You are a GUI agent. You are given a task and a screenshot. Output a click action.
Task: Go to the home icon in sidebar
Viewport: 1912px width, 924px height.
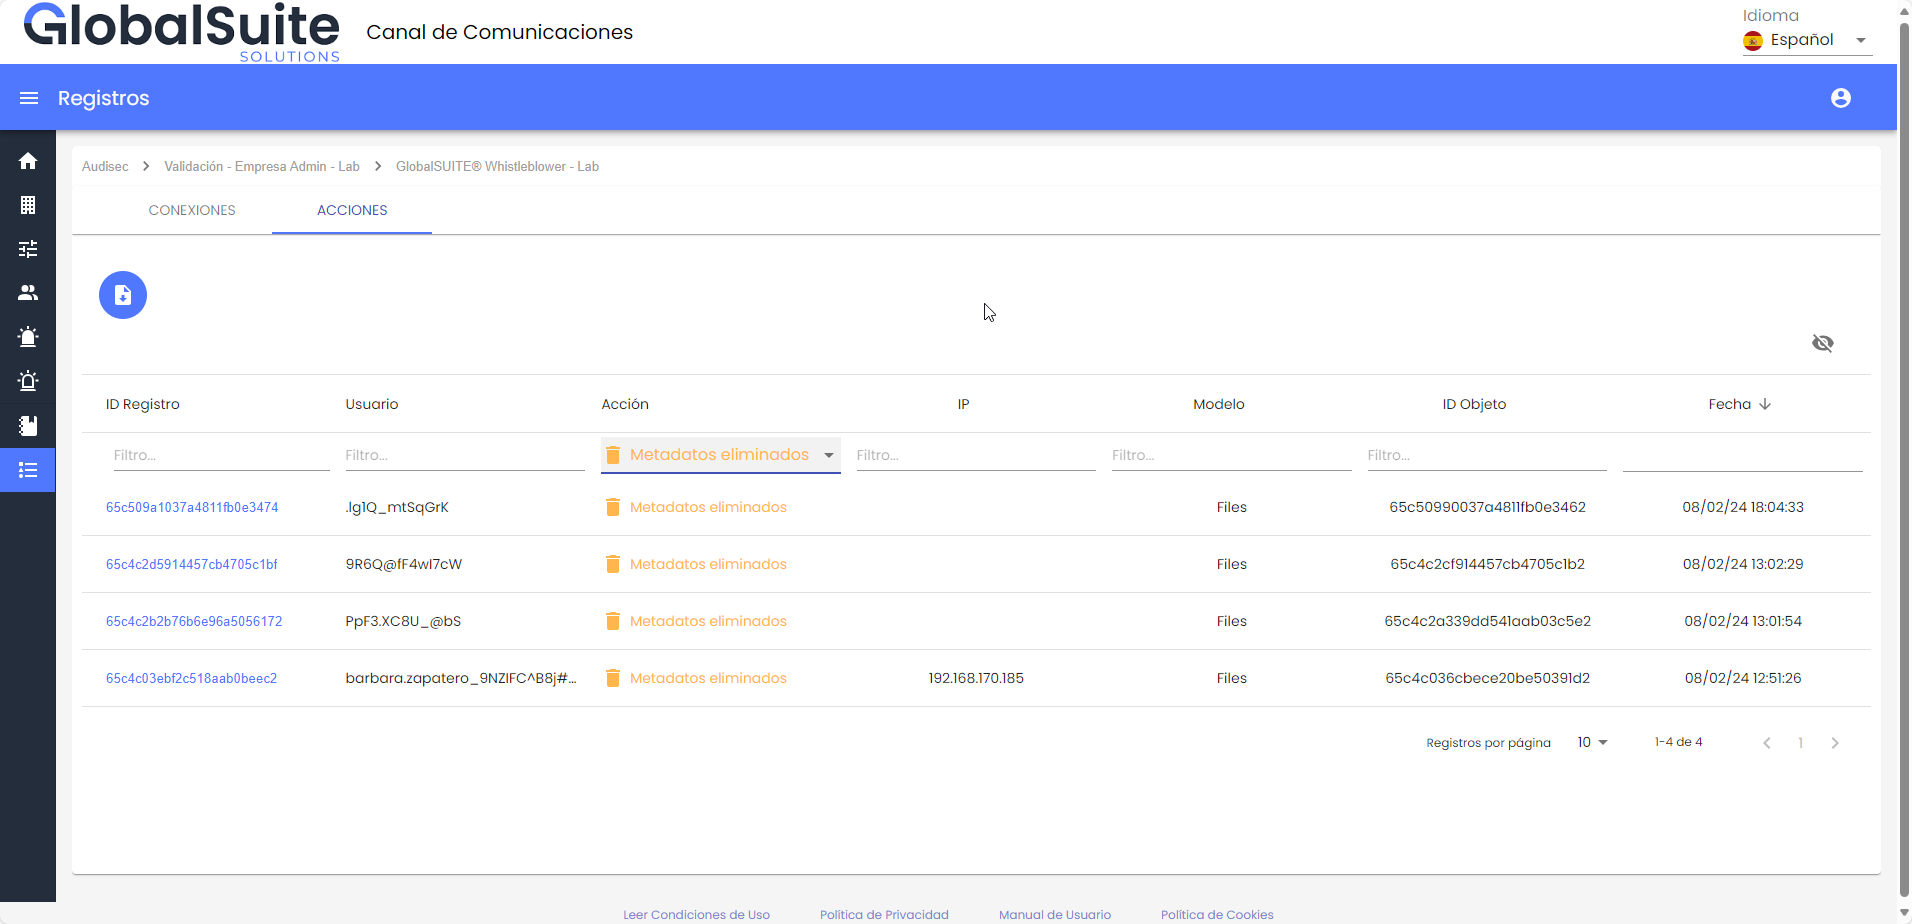coord(28,161)
